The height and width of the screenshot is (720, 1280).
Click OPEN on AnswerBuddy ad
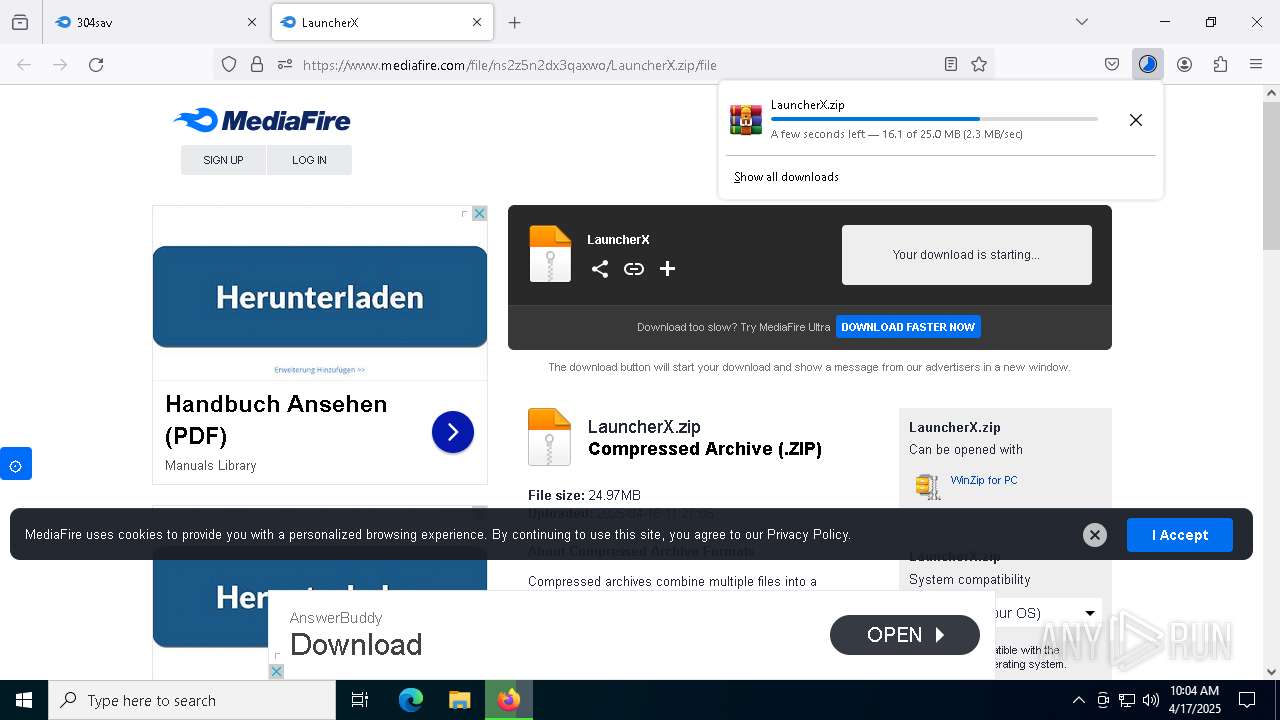pos(905,635)
